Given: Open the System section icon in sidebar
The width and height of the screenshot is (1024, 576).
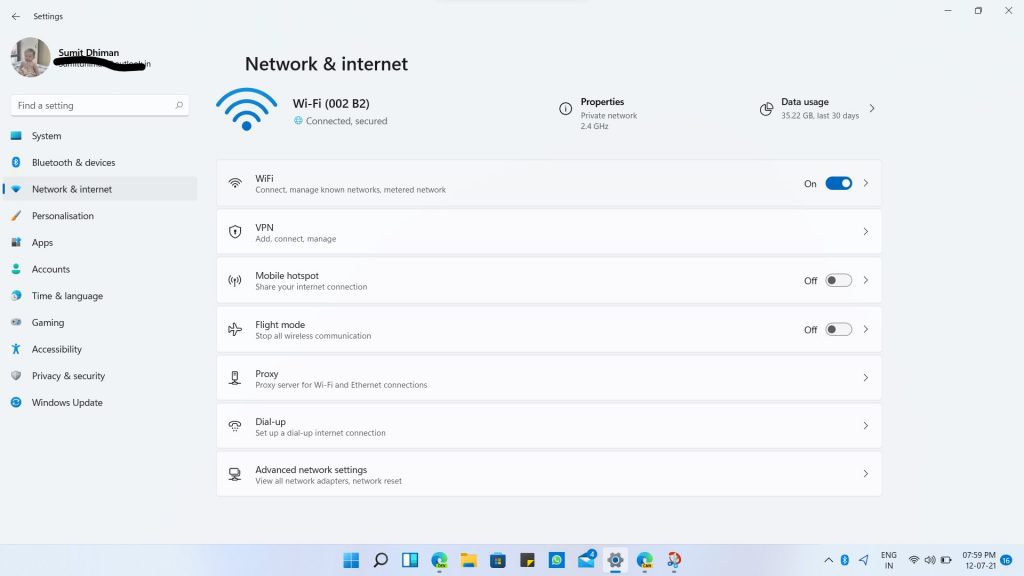Looking at the screenshot, I should click(14, 135).
